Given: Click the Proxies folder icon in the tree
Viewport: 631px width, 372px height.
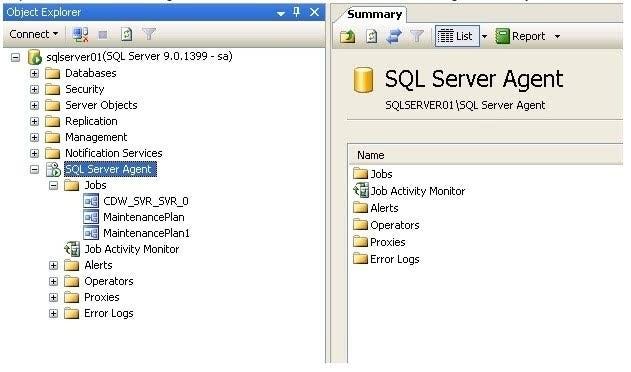Looking at the screenshot, I should coord(72,298).
